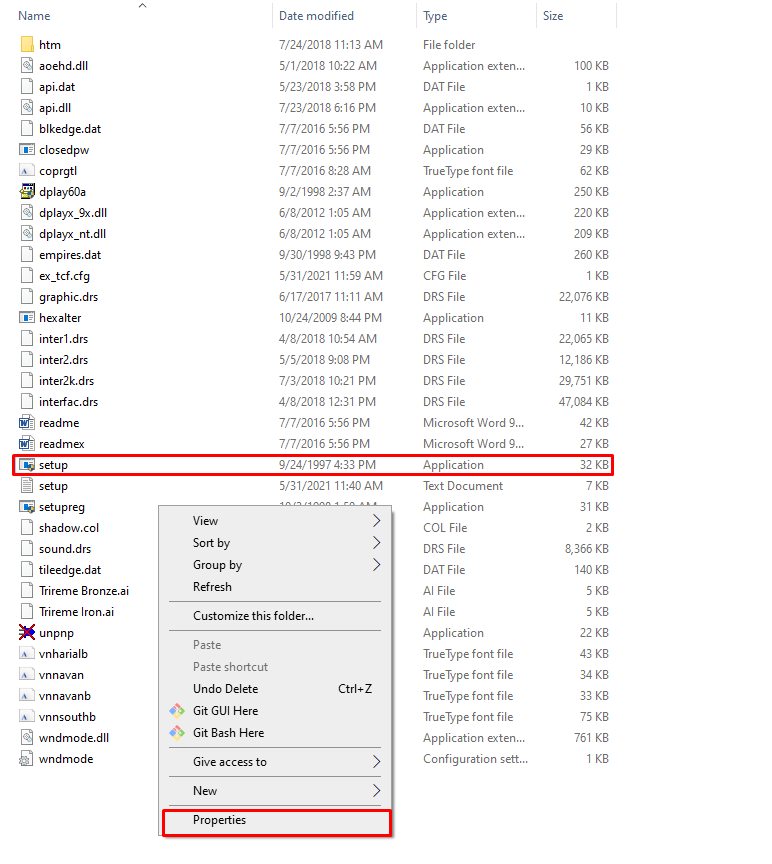The width and height of the screenshot is (772, 864).
Task: Click the hexalter application icon
Action: [x=27, y=318]
